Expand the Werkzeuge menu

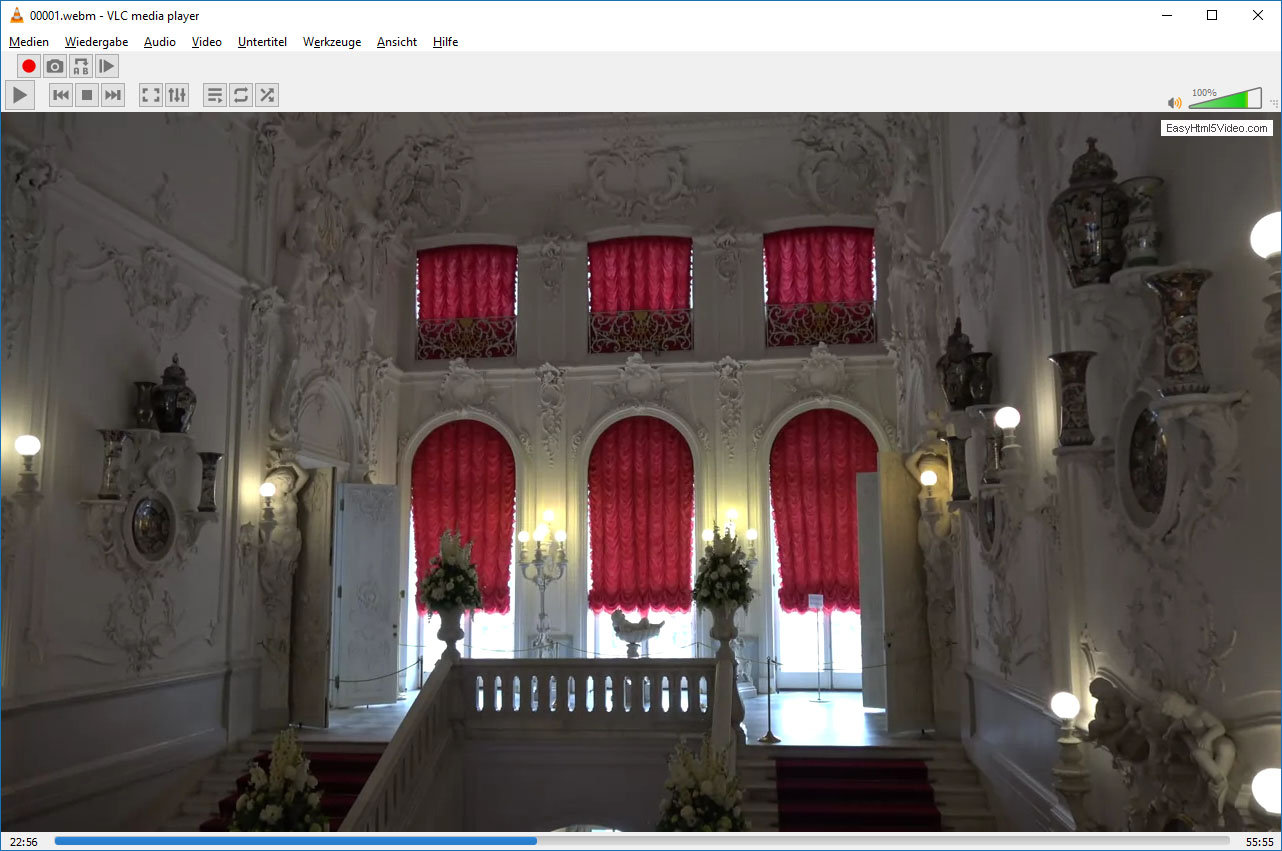(x=332, y=42)
